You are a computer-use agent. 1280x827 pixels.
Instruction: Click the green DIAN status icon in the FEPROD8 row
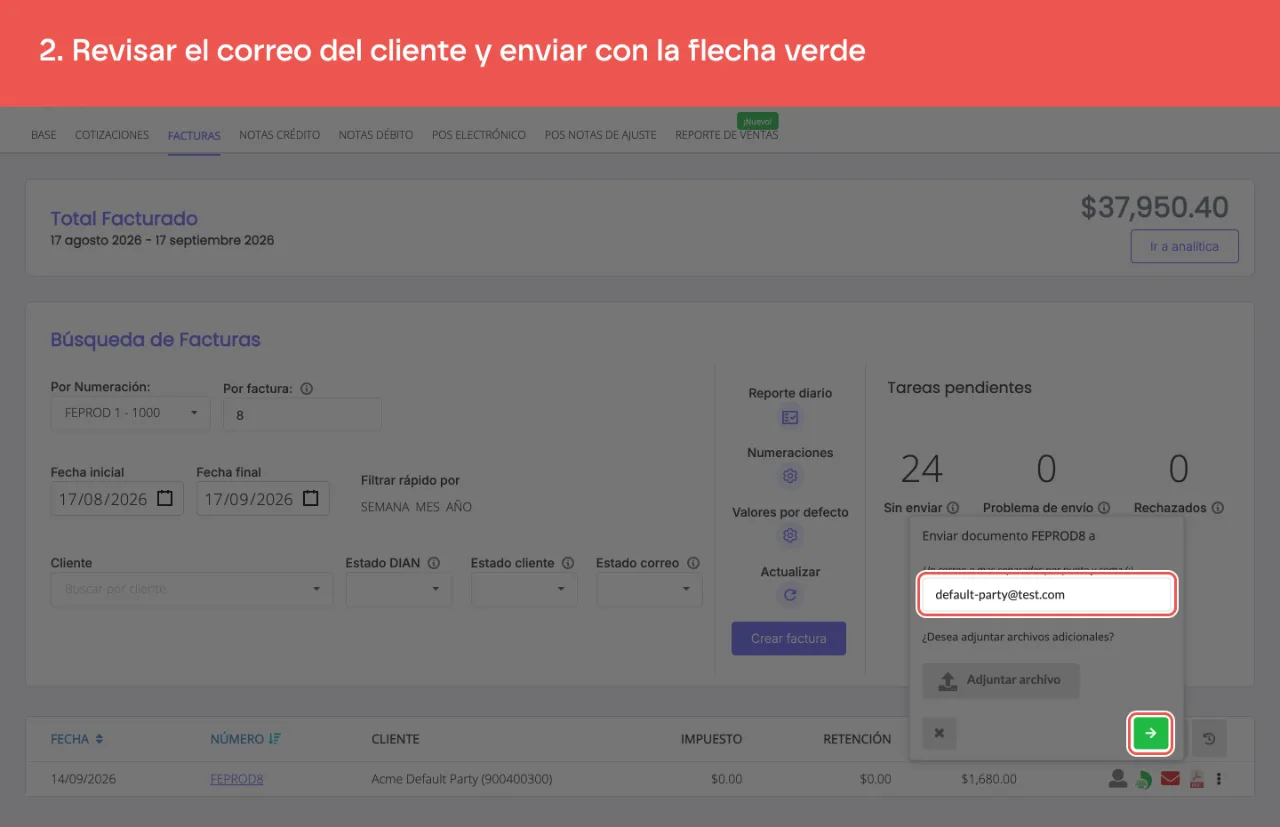[x=1143, y=779]
